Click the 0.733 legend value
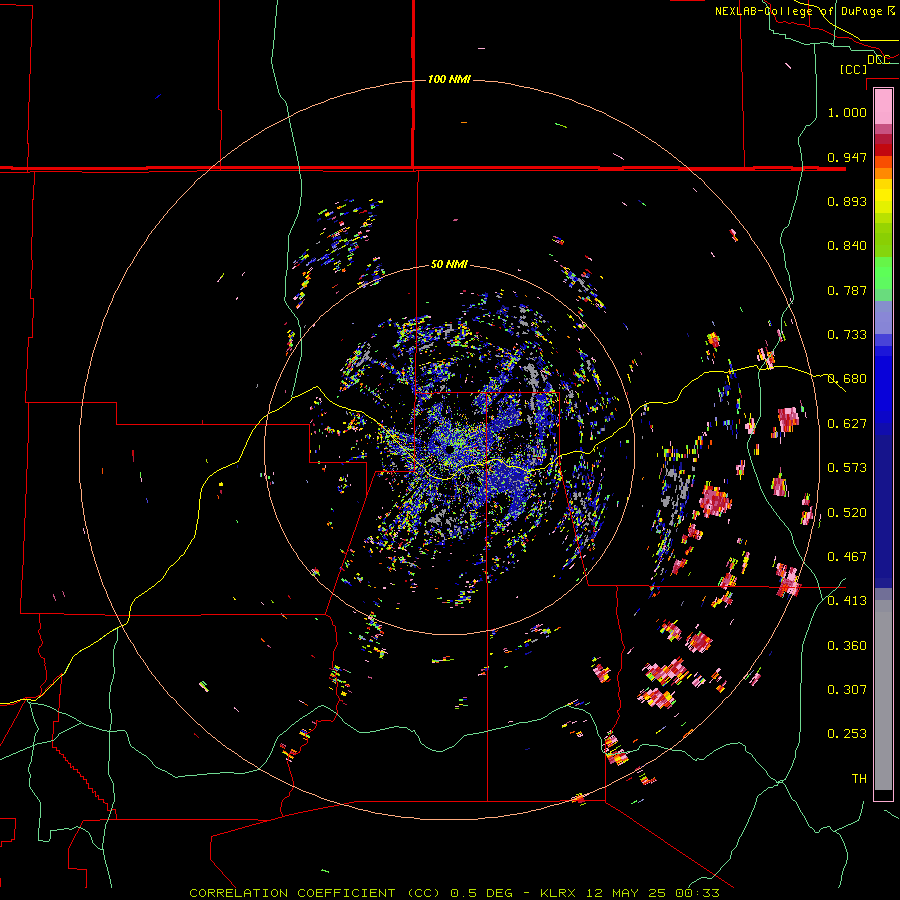The height and width of the screenshot is (900, 900). point(847,334)
